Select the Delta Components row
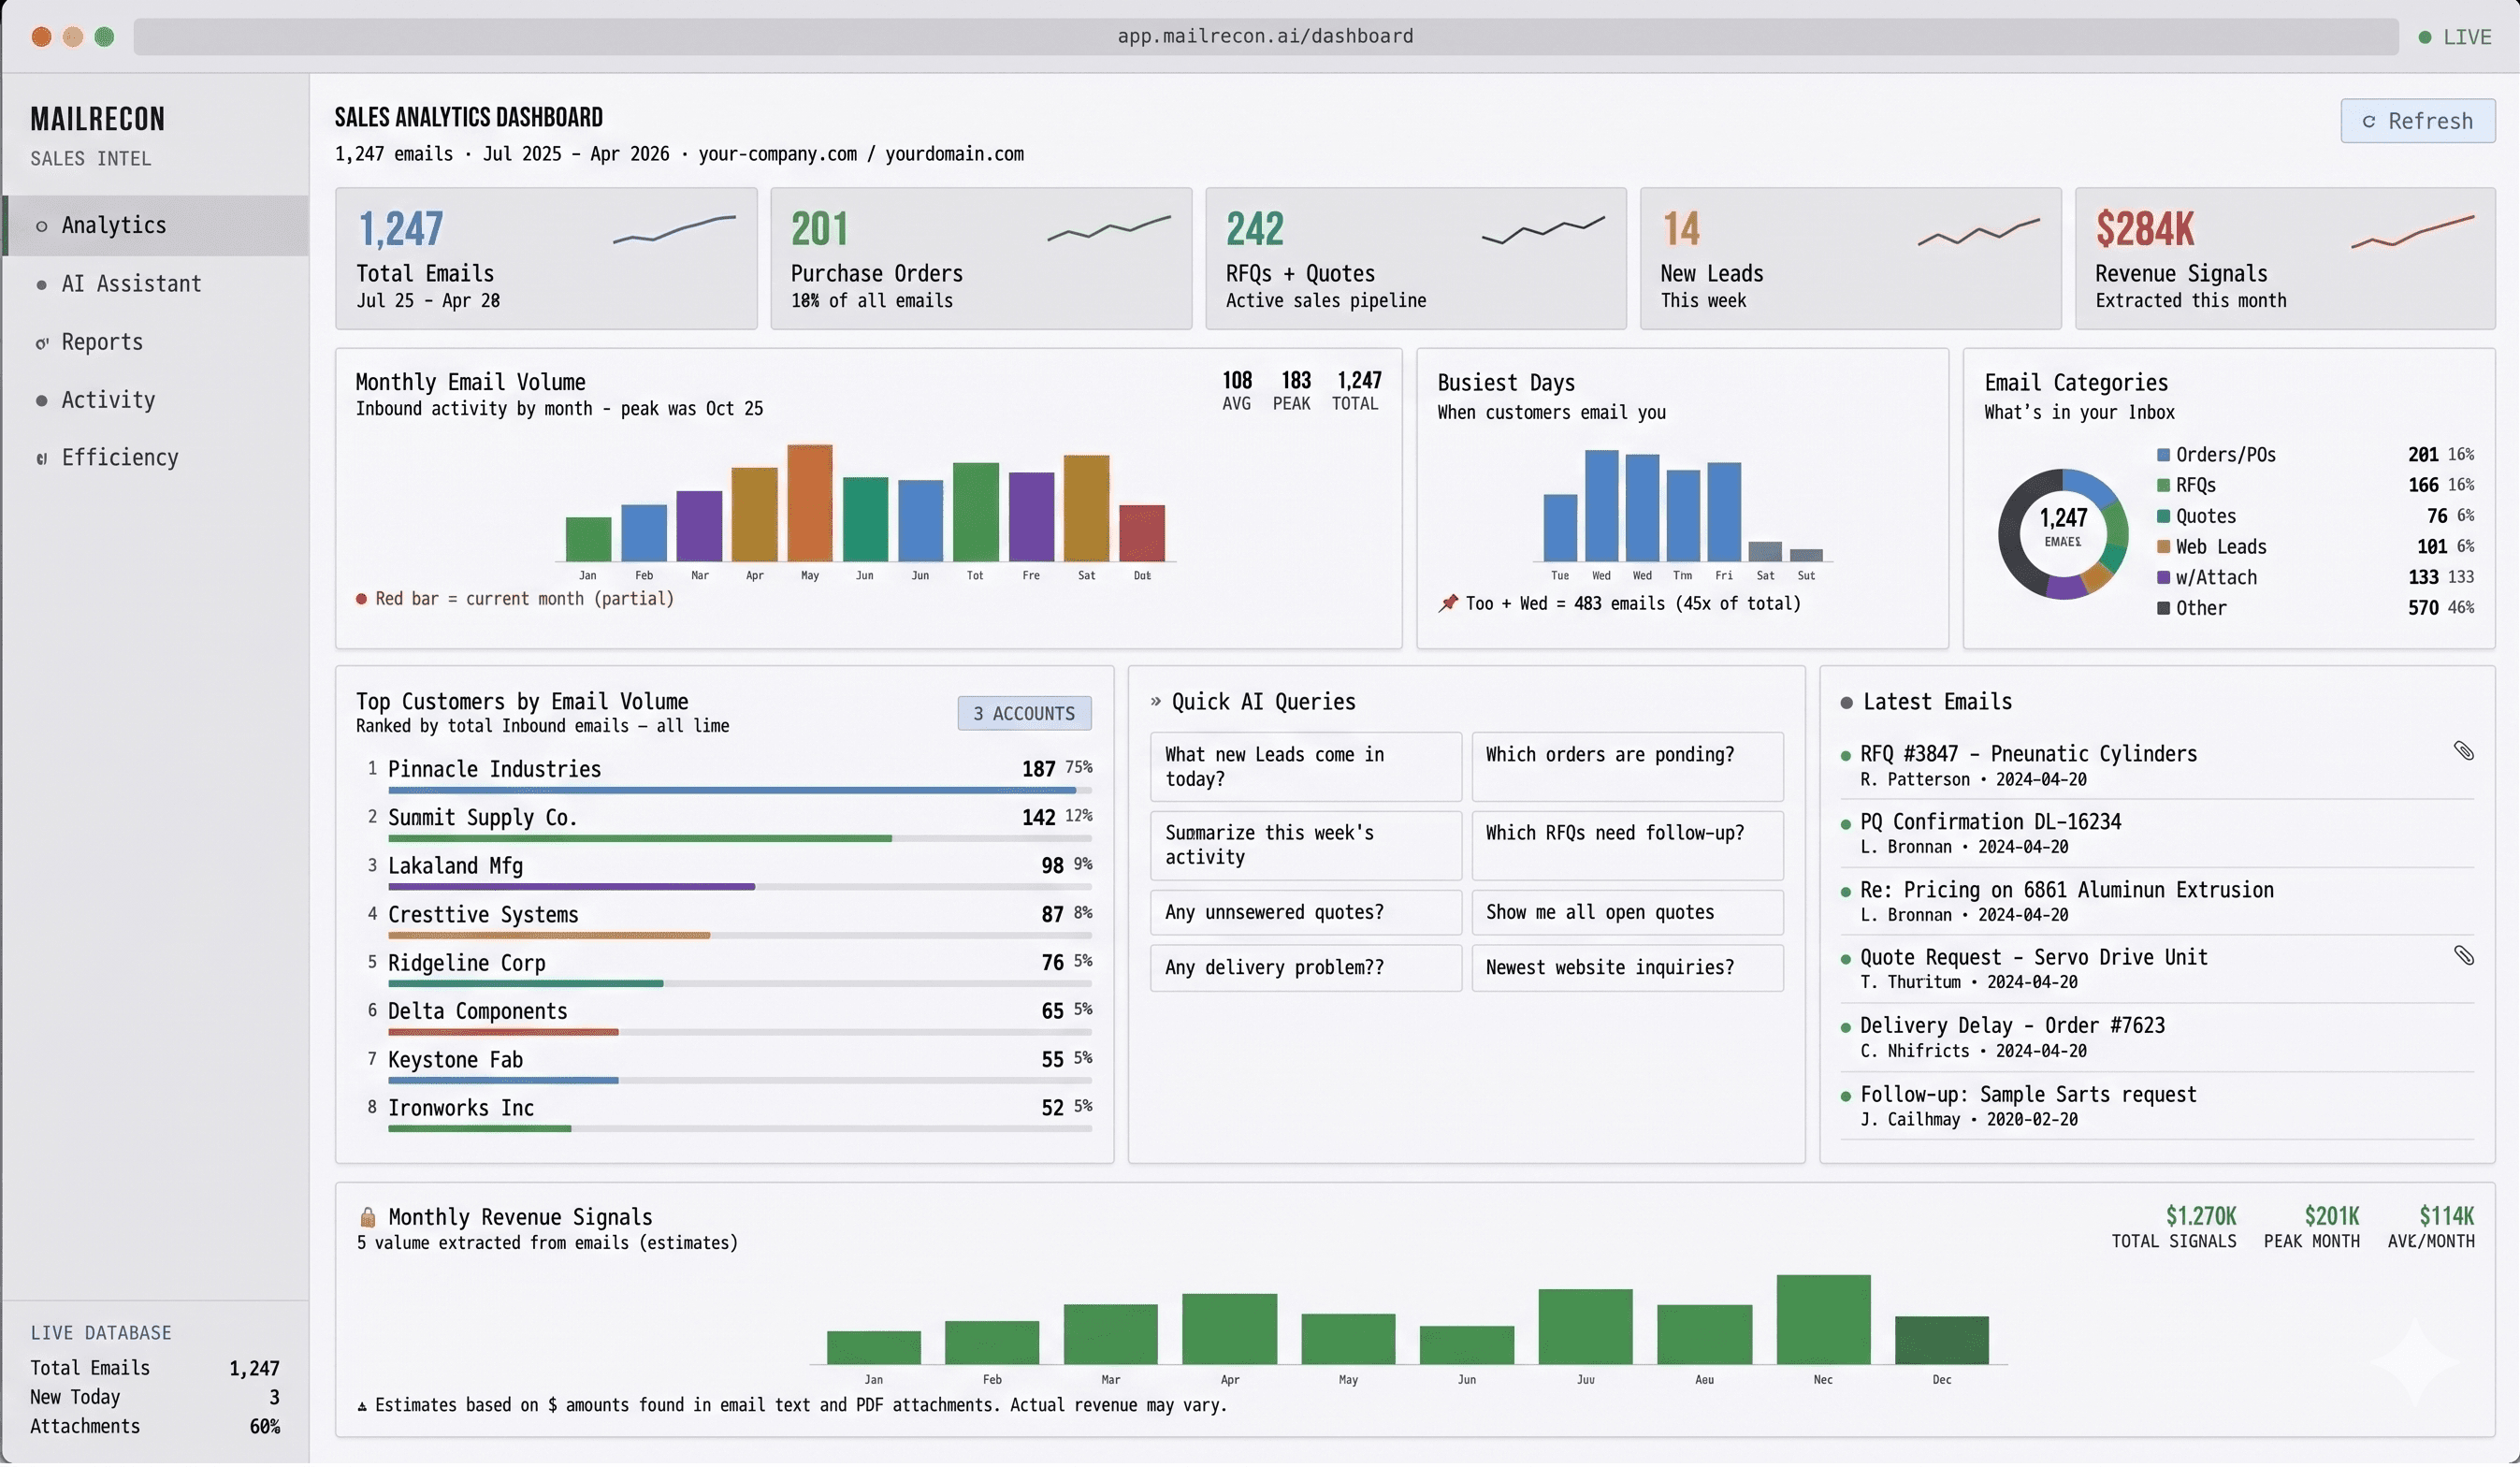The image size is (2520, 1467). (x=728, y=1018)
